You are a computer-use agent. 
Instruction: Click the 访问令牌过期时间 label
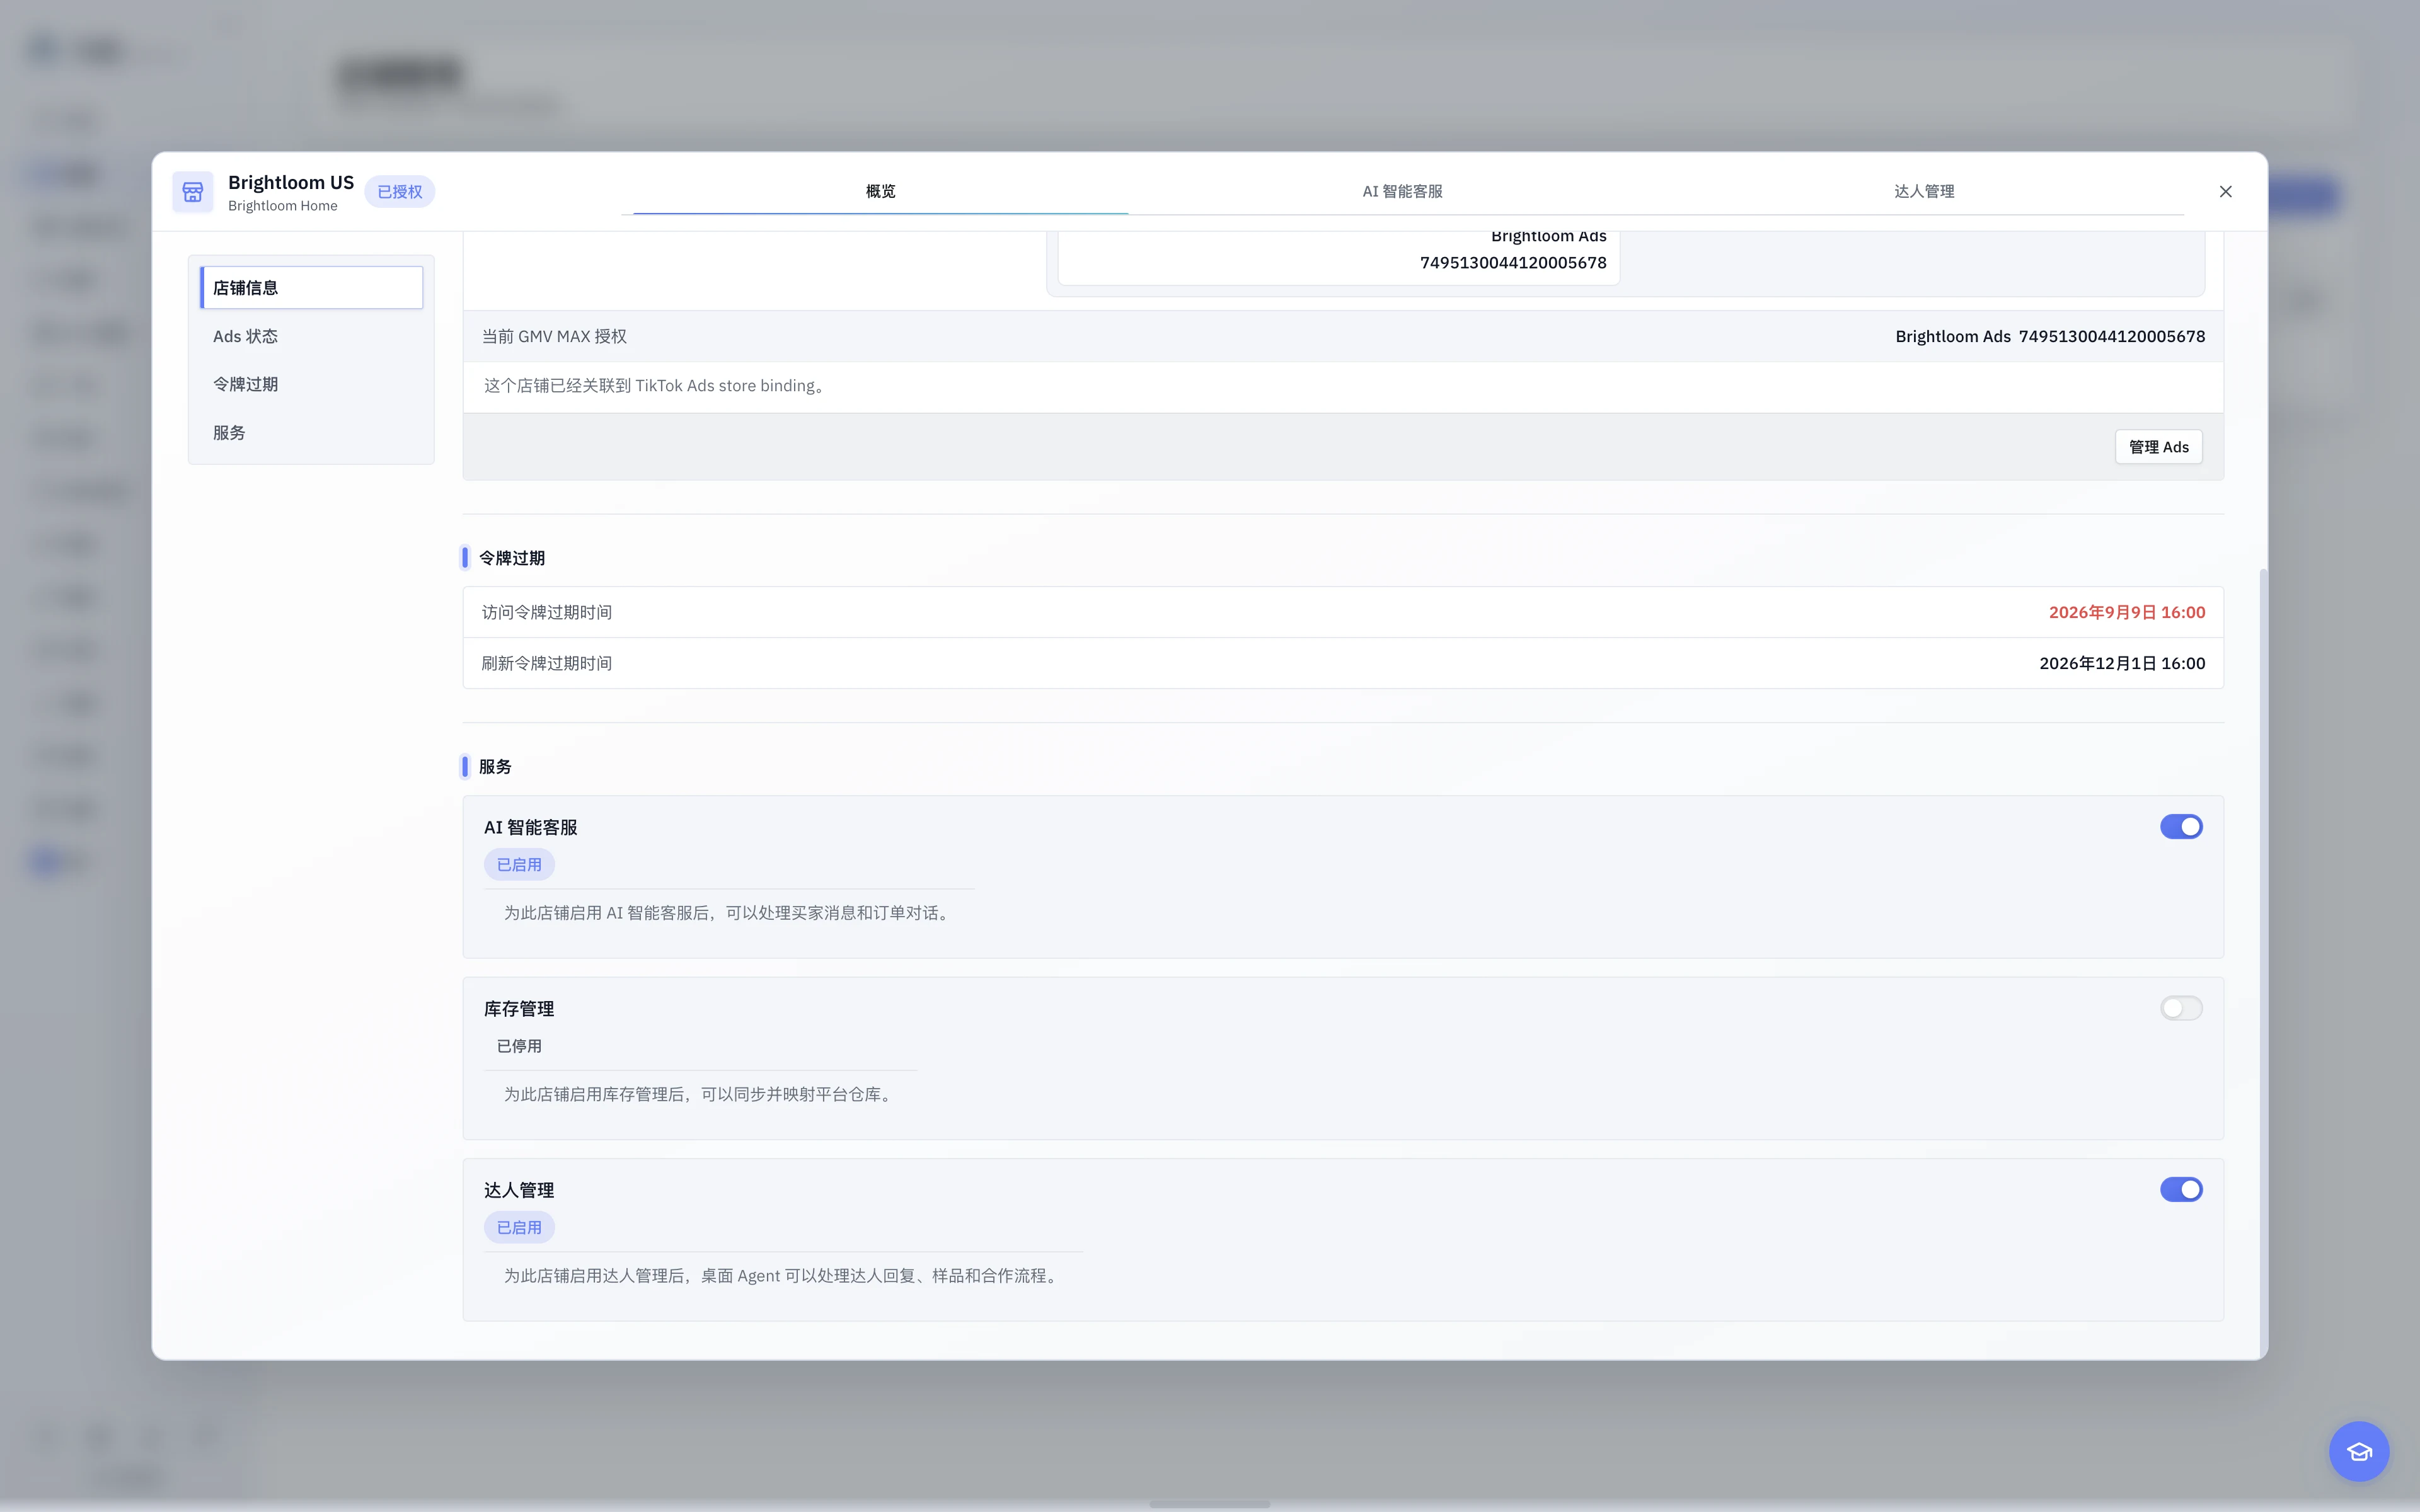pyautogui.click(x=547, y=612)
